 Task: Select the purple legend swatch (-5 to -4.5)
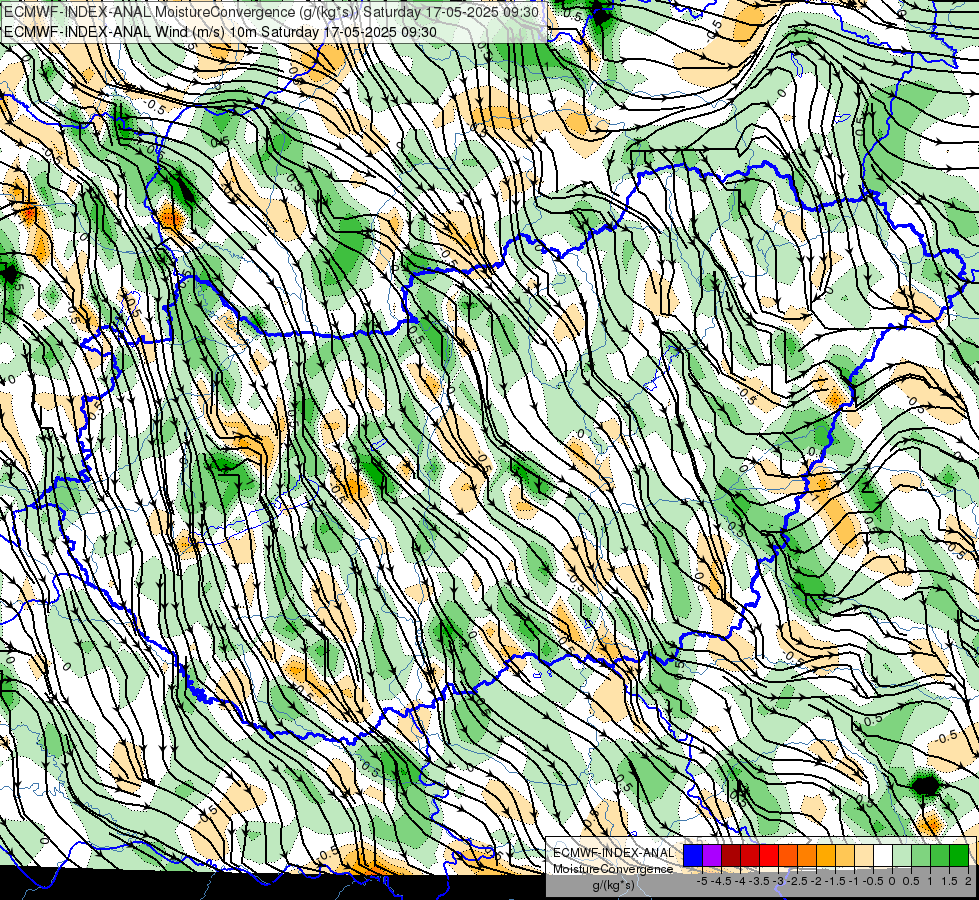tap(712, 856)
